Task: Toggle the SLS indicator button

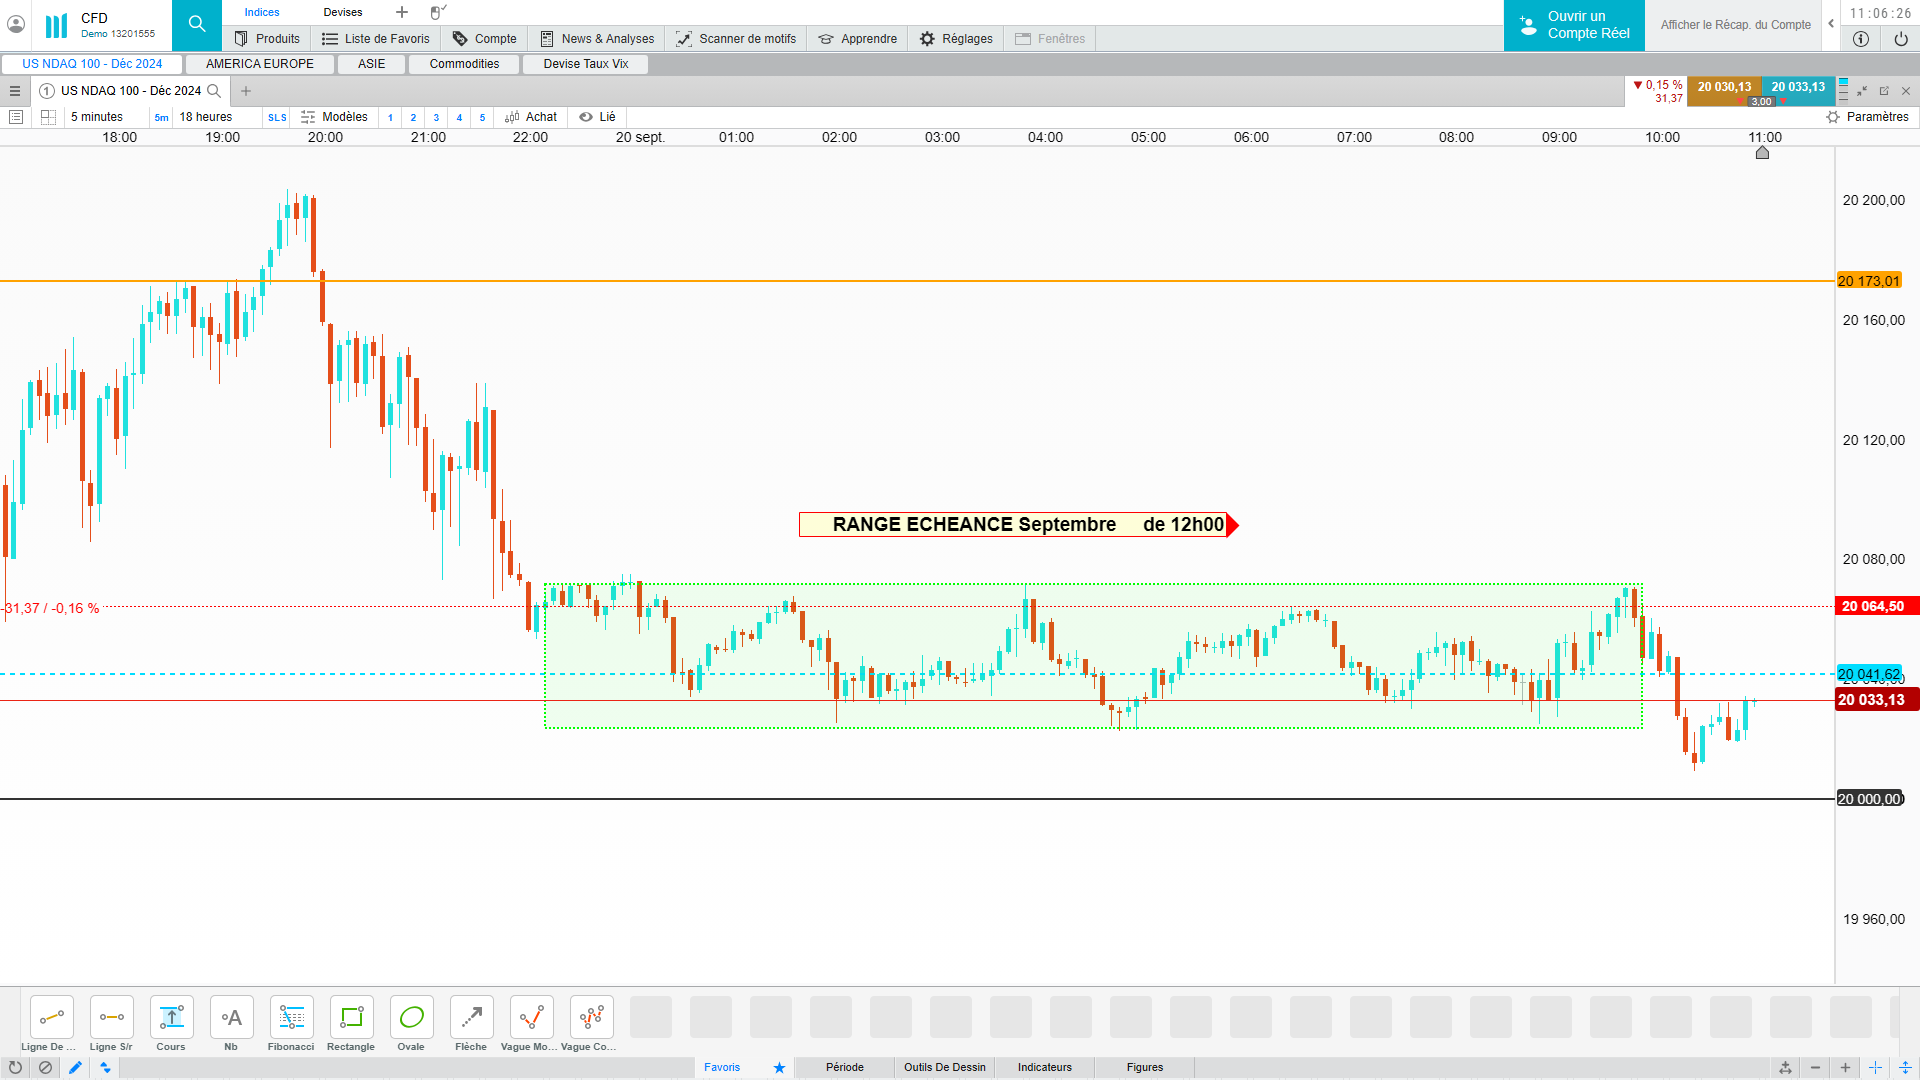Action: point(277,117)
